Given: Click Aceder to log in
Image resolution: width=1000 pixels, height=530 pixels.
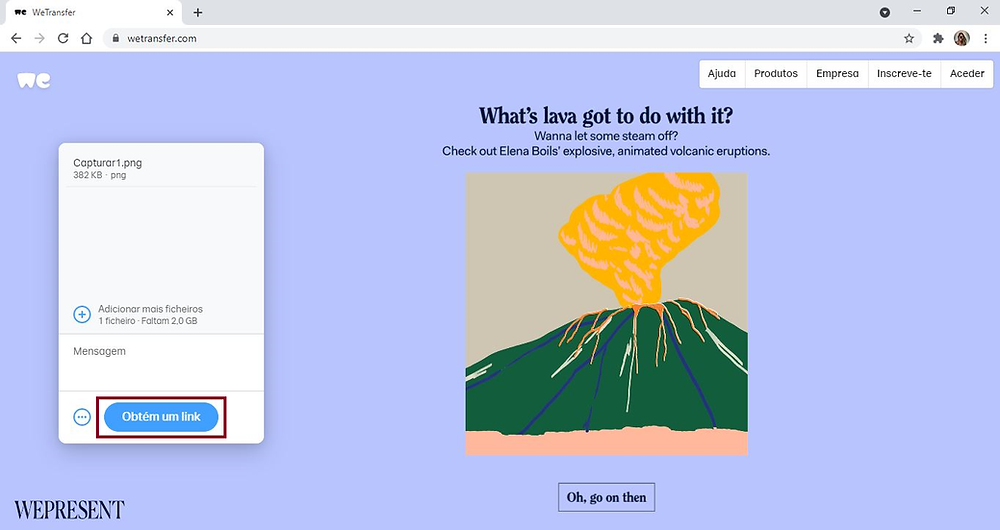Looking at the screenshot, I should 967,73.
